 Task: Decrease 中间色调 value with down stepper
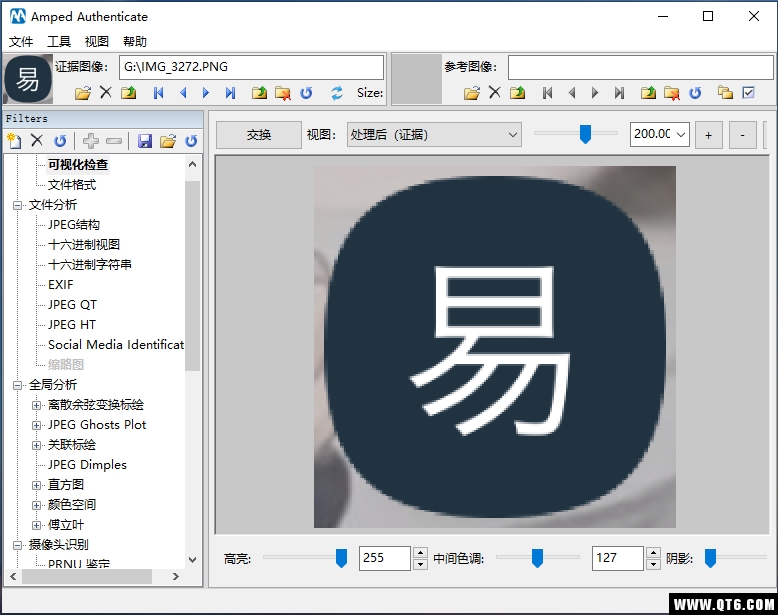[x=653, y=564]
